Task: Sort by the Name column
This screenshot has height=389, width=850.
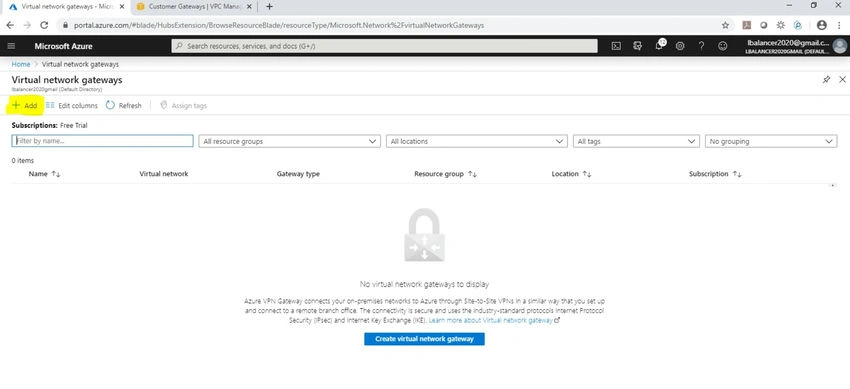Action: 44,174
